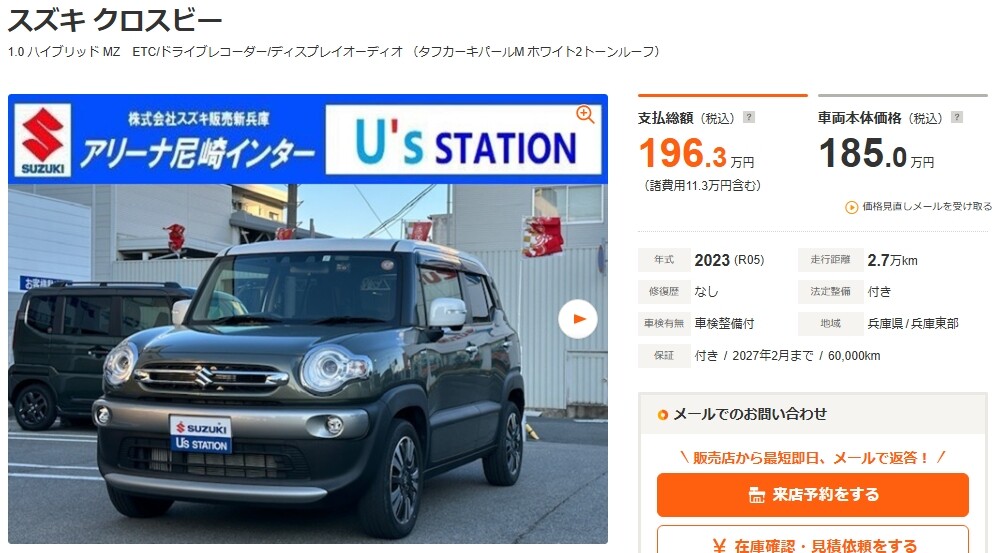The image size is (994, 553).
Task: Click the magnifier zoom icon on car photo
Action: pos(585,115)
